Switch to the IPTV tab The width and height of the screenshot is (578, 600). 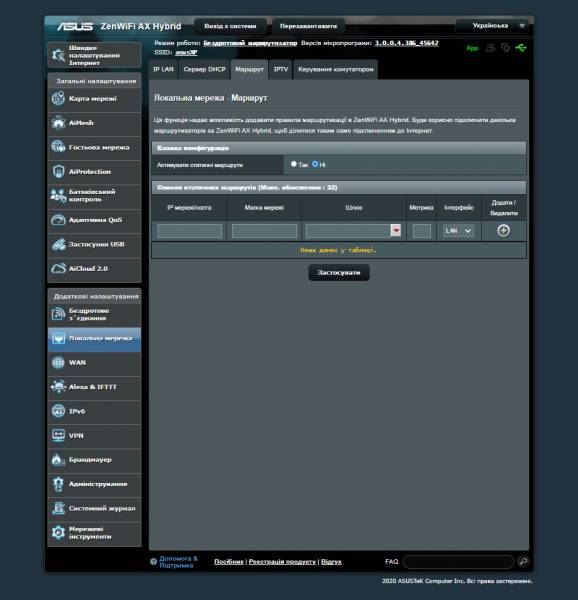(x=280, y=69)
